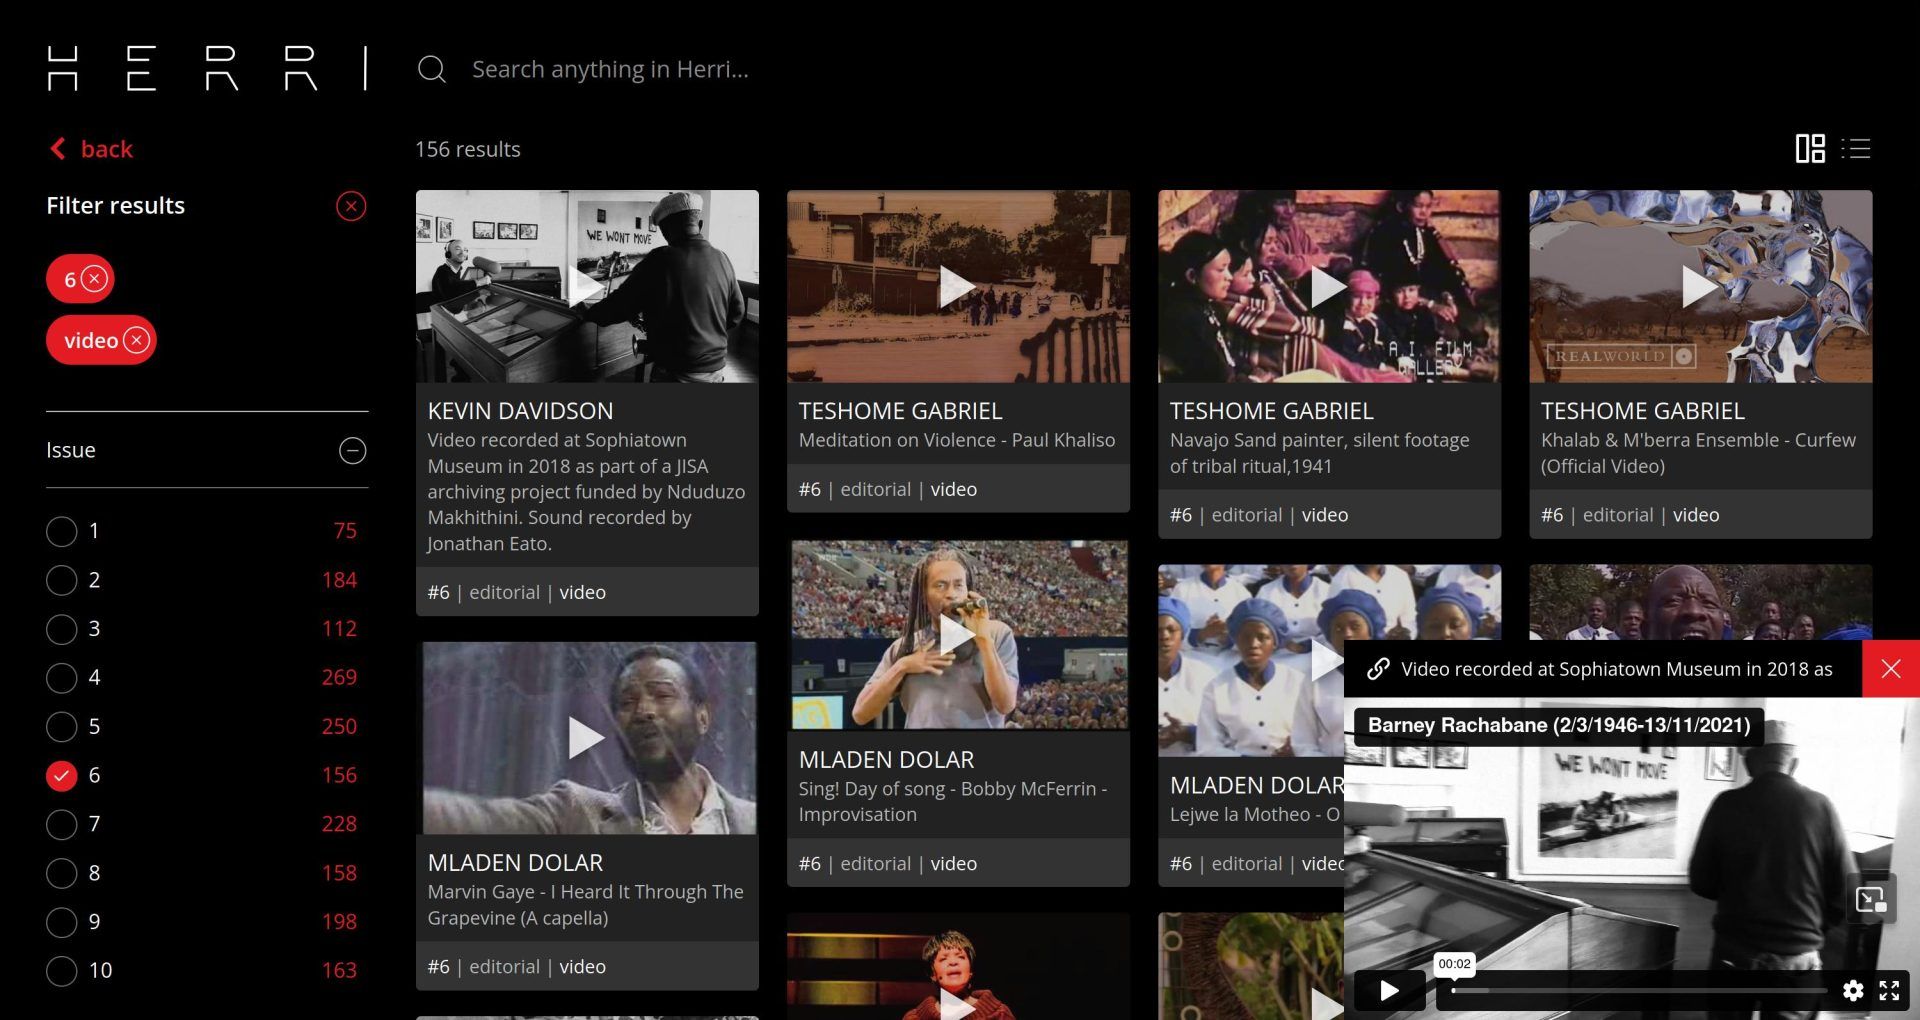Select the Issue 2 filter
Image resolution: width=1920 pixels, height=1020 pixels.
(62, 580)
